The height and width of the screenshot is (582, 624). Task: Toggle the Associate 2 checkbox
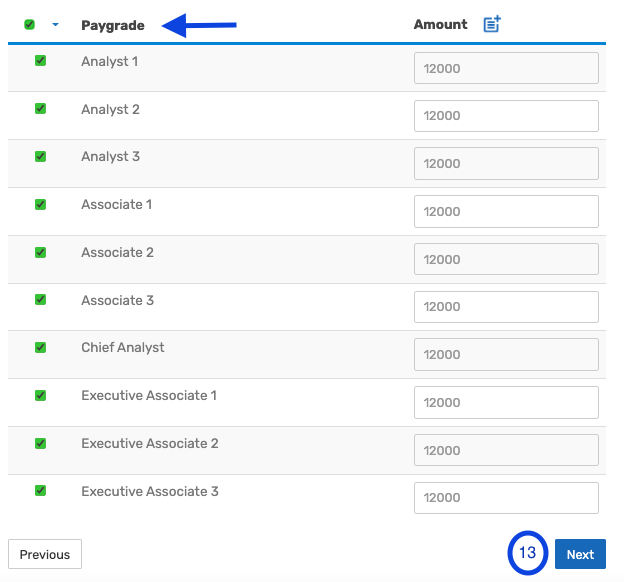coord(40,252)
